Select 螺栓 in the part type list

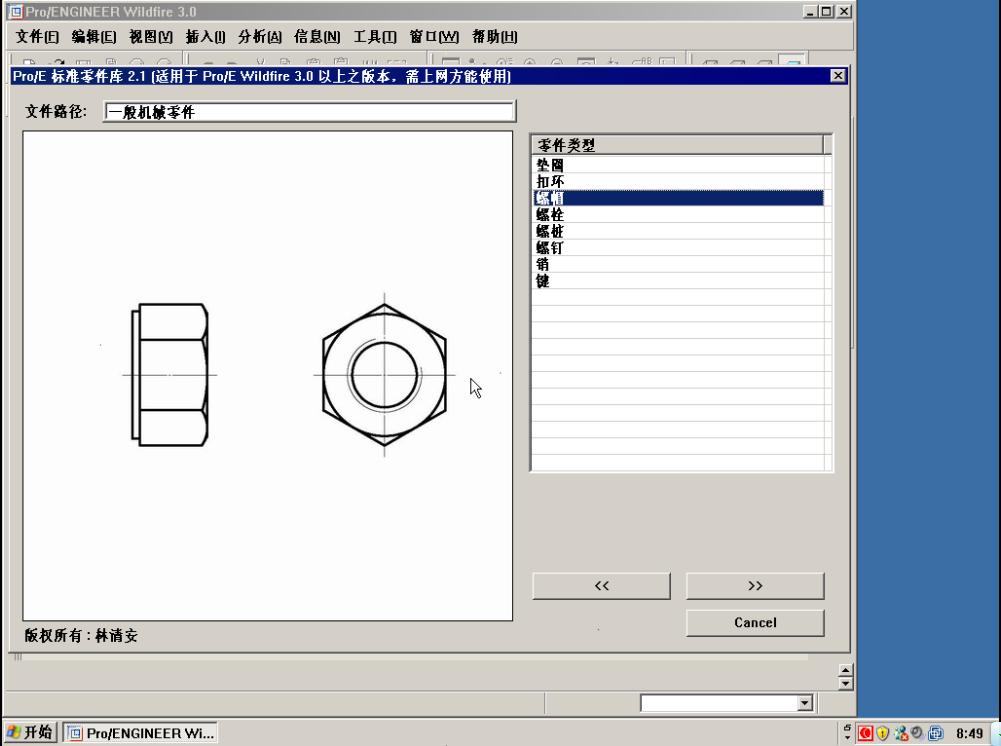(x=679, y=214)
